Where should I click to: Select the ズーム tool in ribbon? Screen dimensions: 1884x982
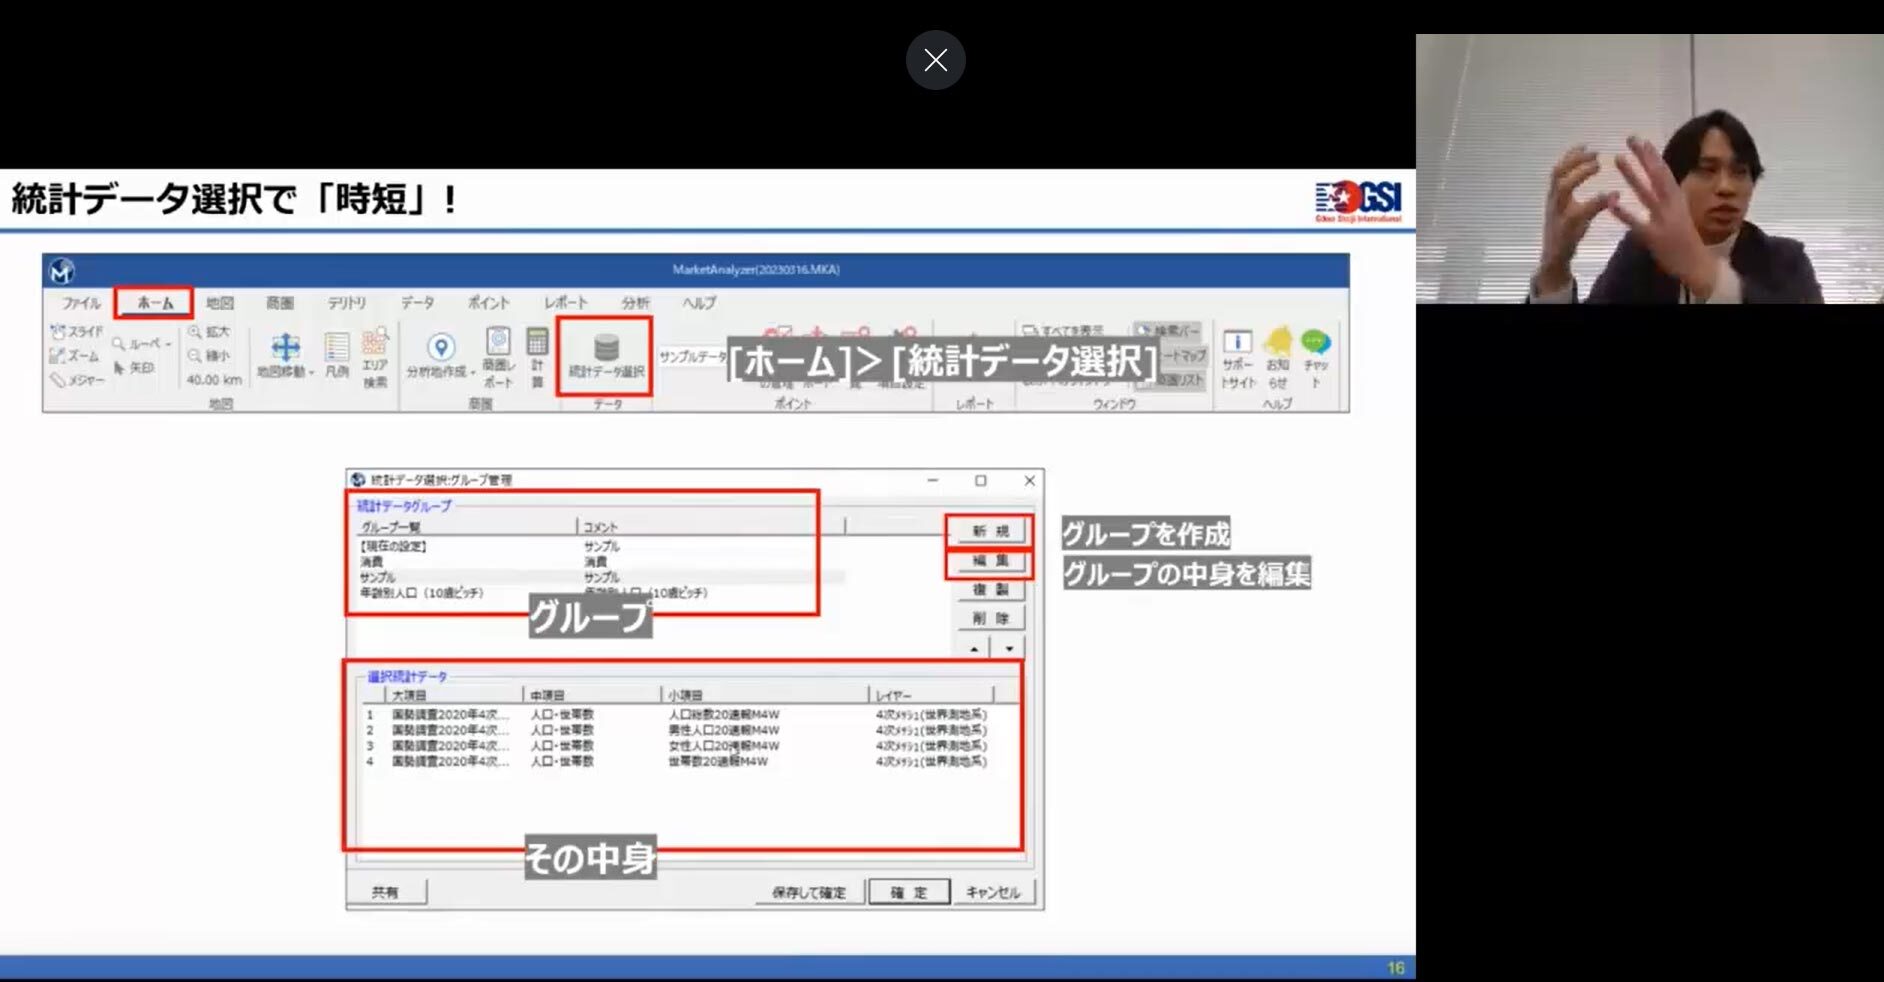75,356
